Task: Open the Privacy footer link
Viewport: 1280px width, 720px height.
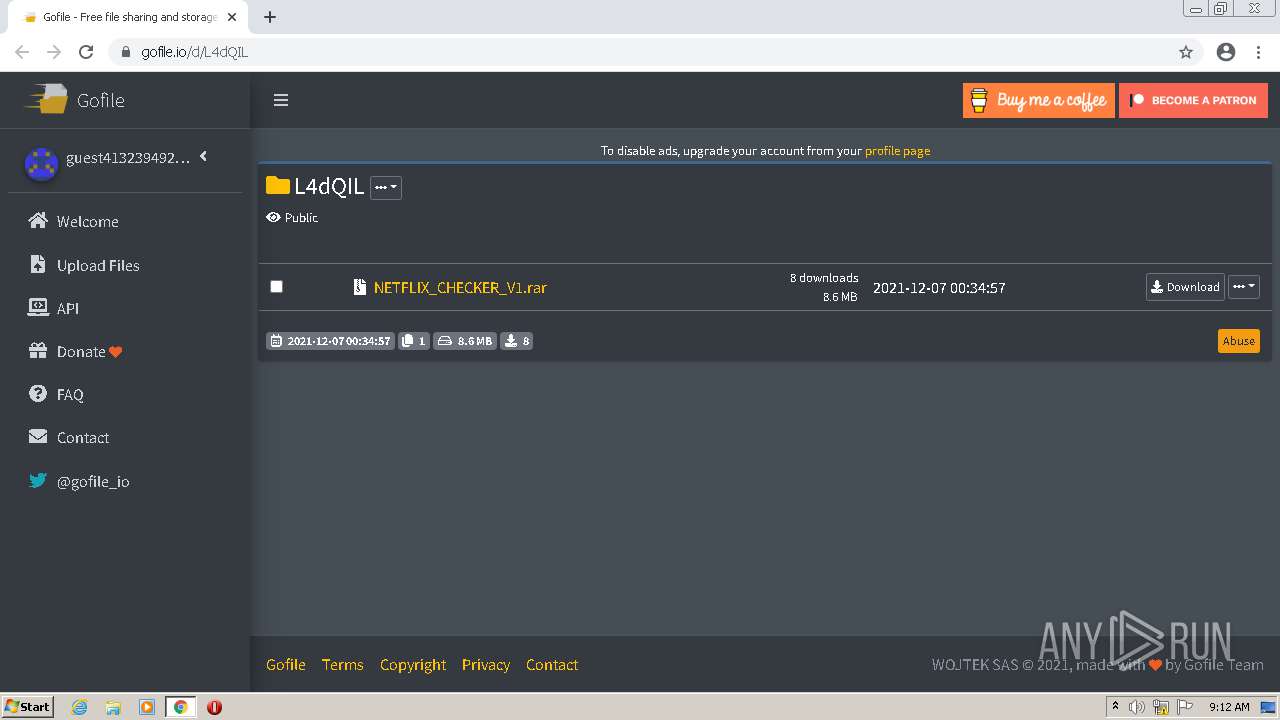Action: click(486, 665)
